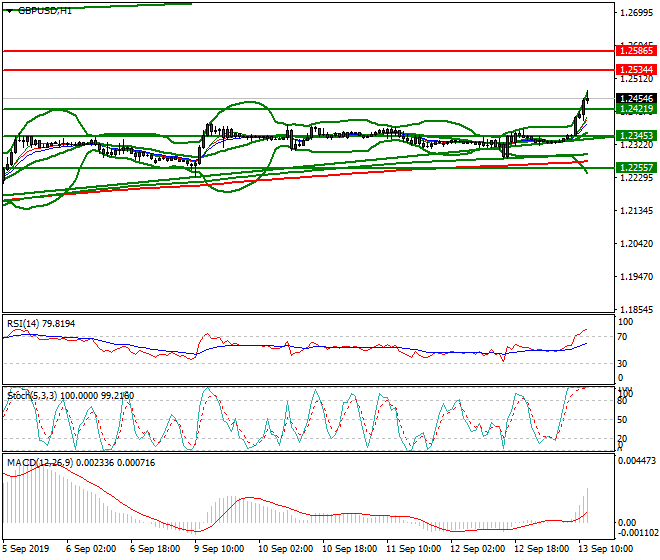Screen dimensions: 660x560
Task: Click the Stochastic scale value 50
Action: click(622, 420)
